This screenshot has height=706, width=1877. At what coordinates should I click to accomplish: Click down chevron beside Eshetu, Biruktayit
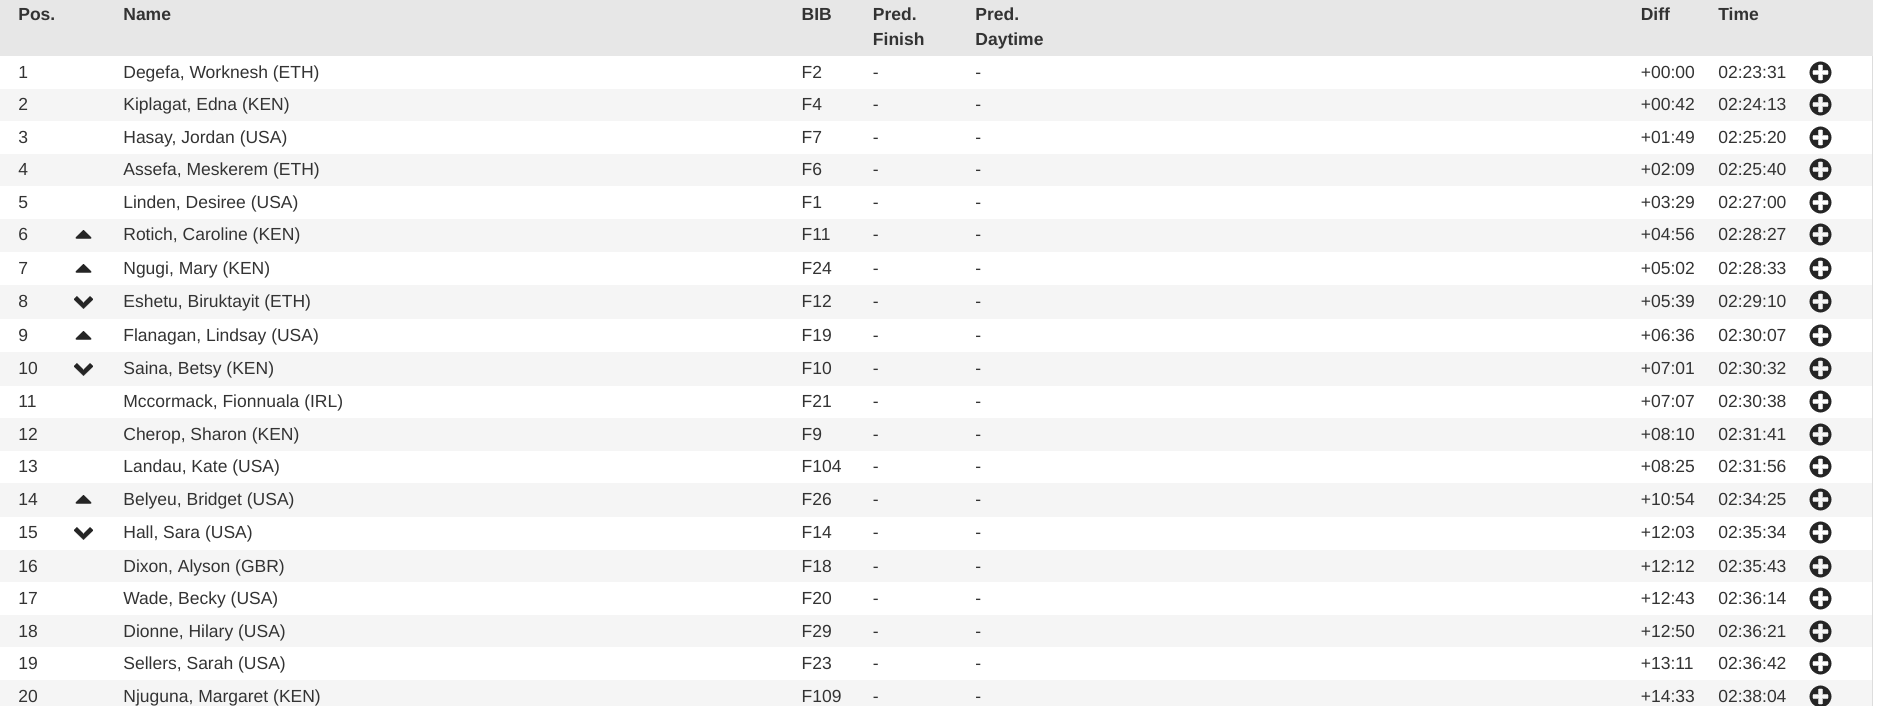83,302
